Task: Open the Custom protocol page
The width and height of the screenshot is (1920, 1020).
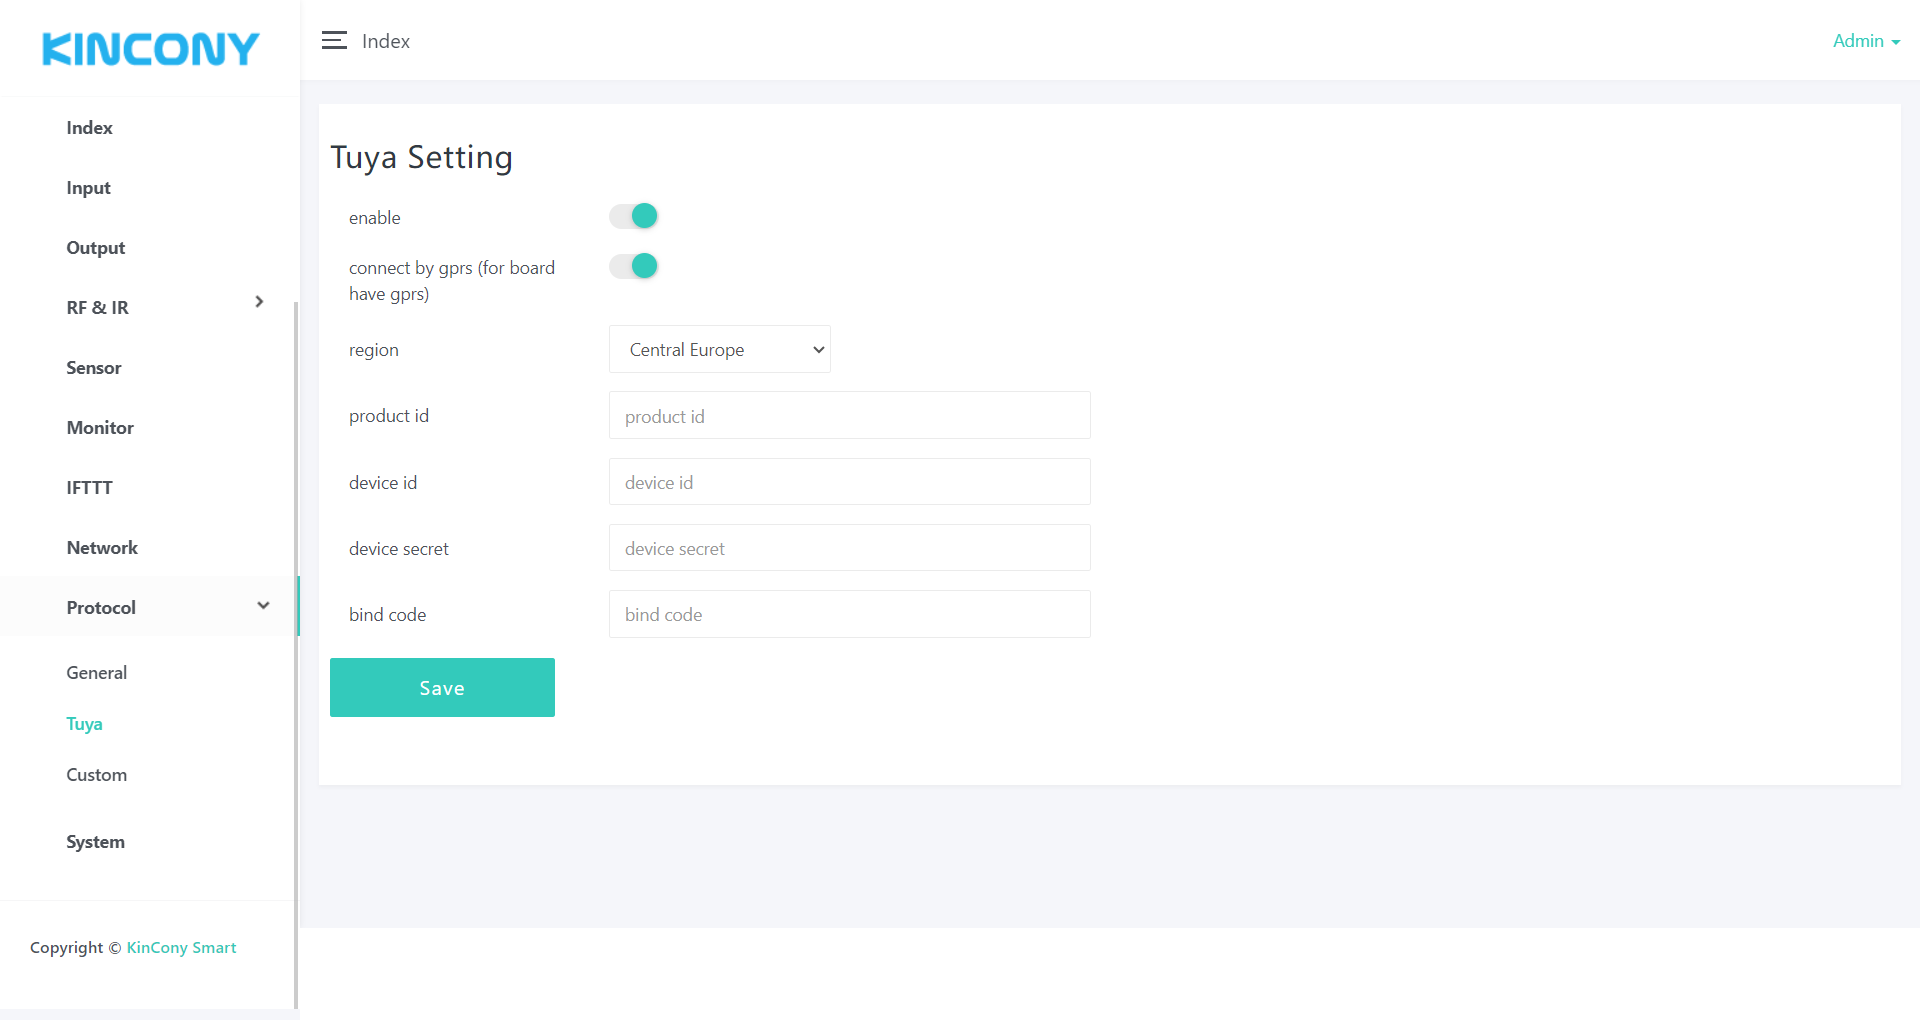Action: 97,775
